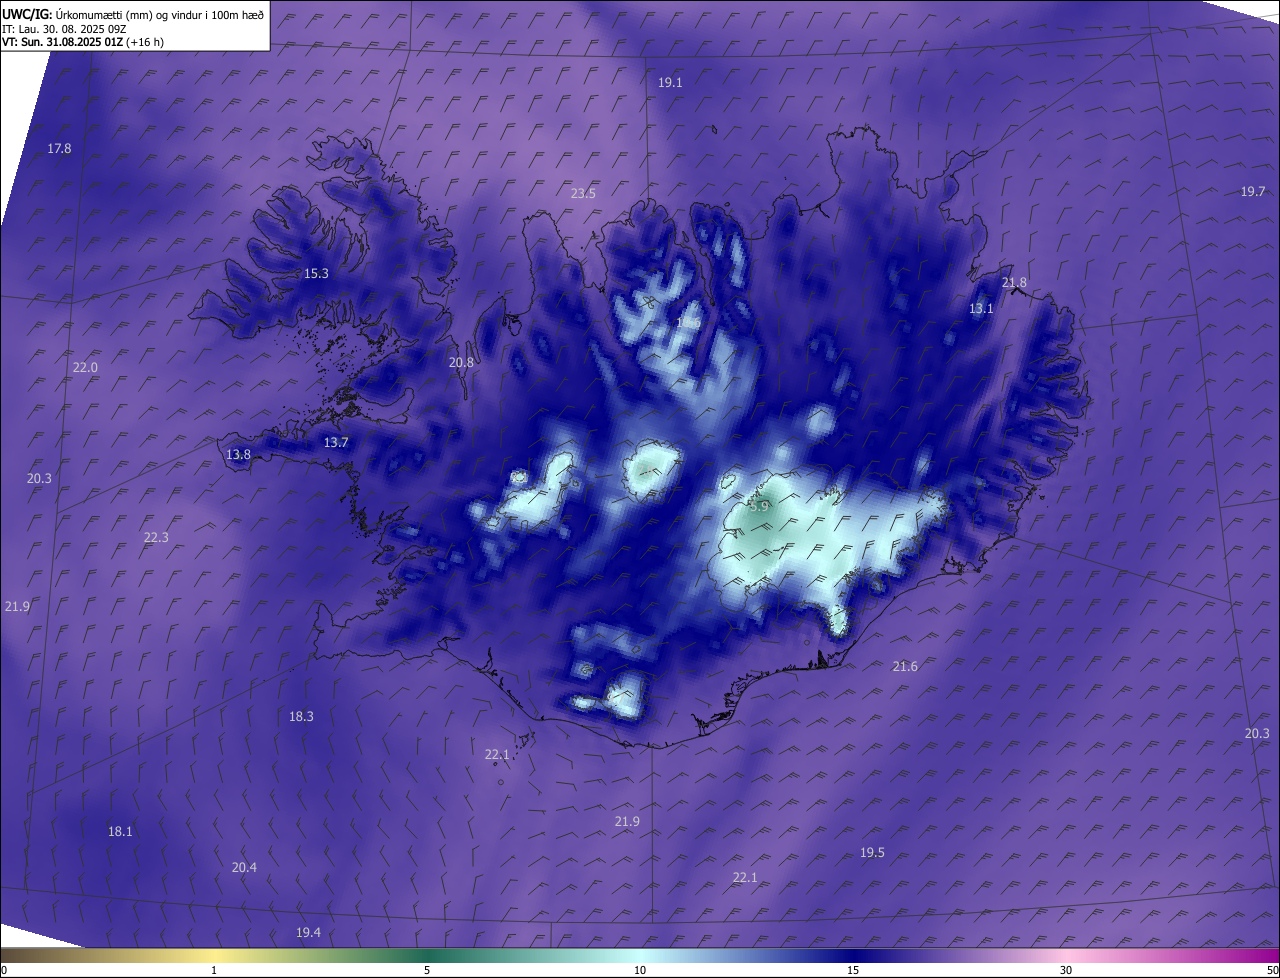Click the 5.9 value on the glacier

pyautogui.click(x=759, y=506)
